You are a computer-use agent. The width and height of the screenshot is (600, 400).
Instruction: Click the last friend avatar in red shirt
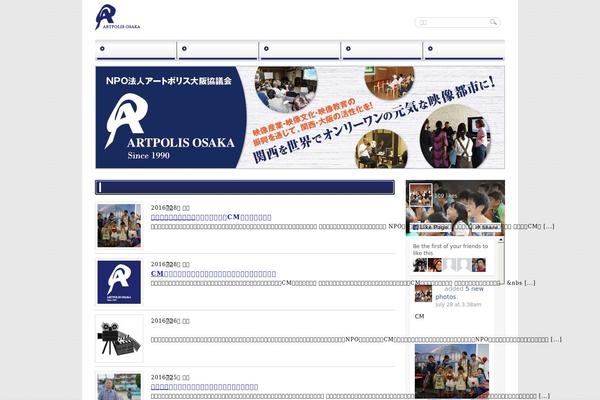(x=479, y=265)
